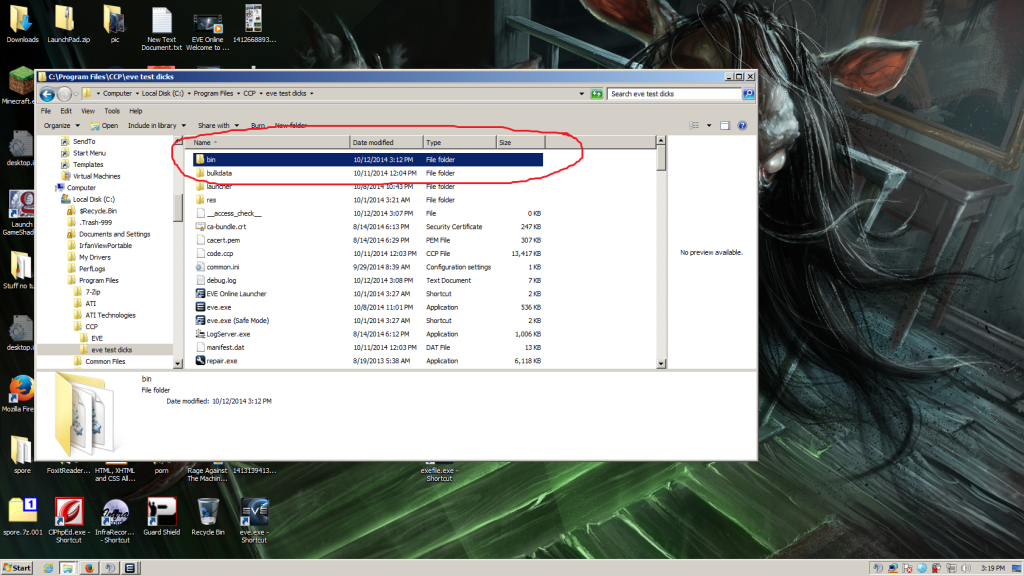Image resolution: width=1024 pixels, height=576 pixels.
Task: Open the Help menu
Action: 135,111
